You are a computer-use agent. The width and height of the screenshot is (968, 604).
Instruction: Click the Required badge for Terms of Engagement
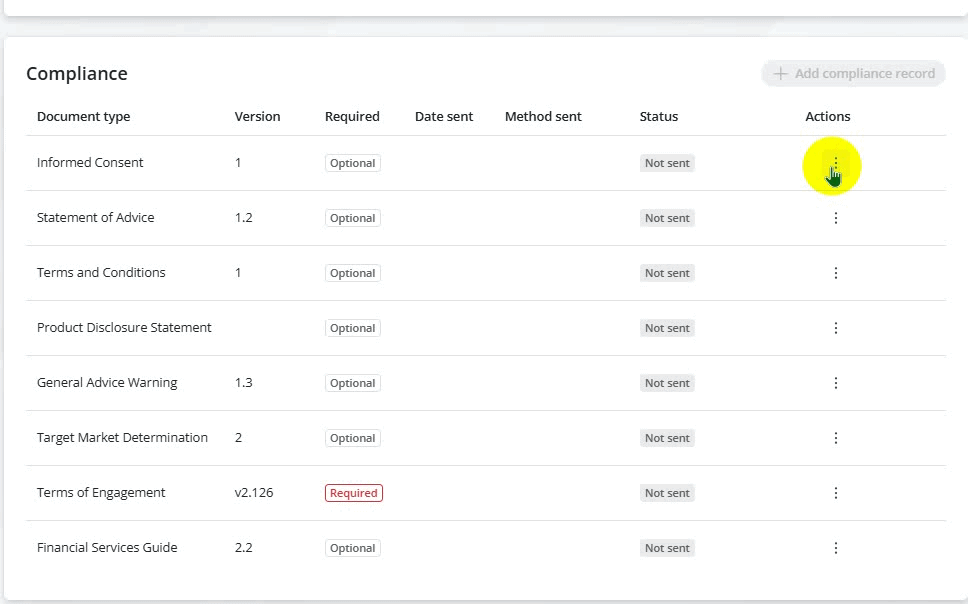click(353, 493)
